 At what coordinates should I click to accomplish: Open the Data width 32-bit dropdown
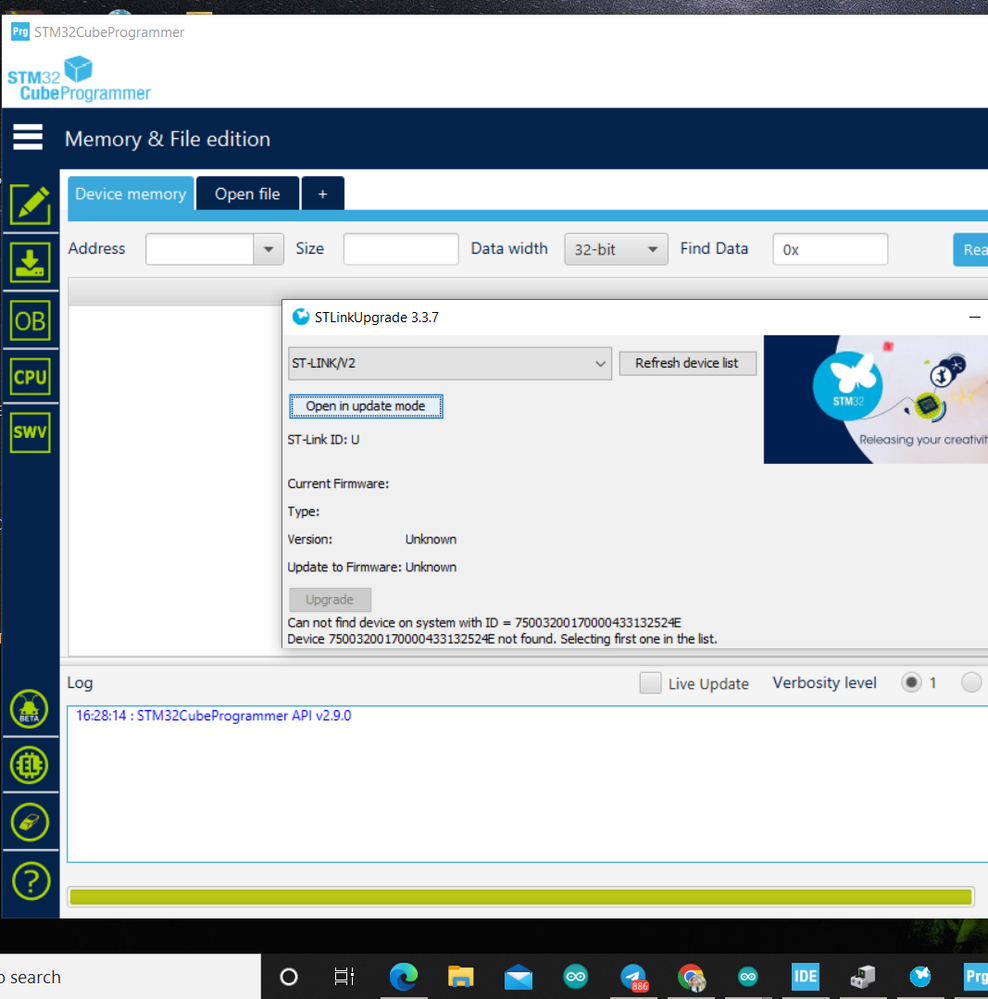pos(615,249)
